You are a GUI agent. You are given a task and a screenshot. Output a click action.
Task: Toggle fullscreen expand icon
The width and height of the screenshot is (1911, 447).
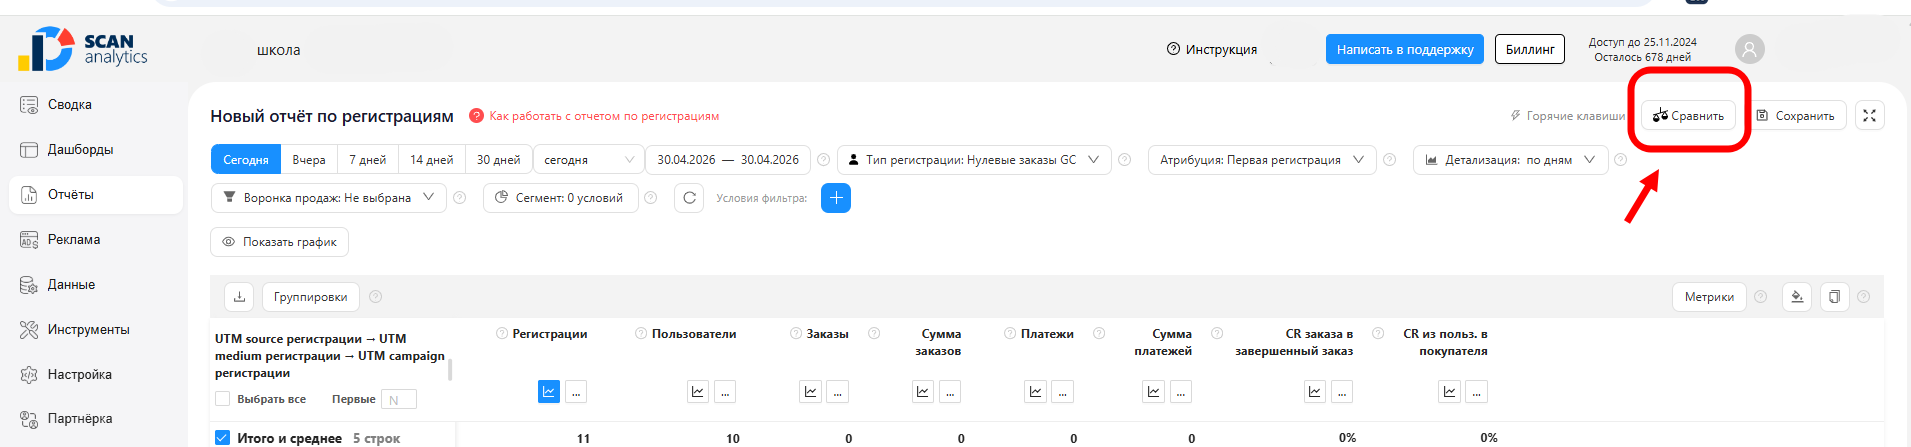pos(1870,116)
